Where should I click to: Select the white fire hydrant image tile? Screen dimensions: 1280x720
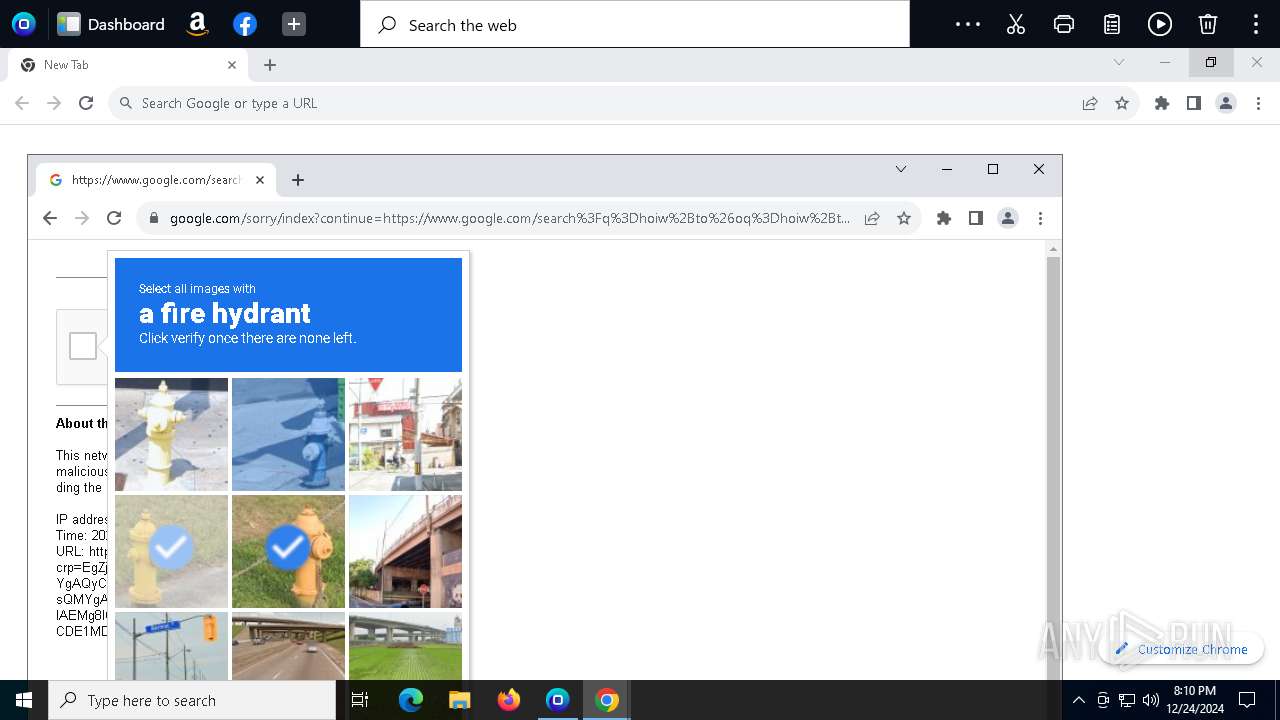171,434
